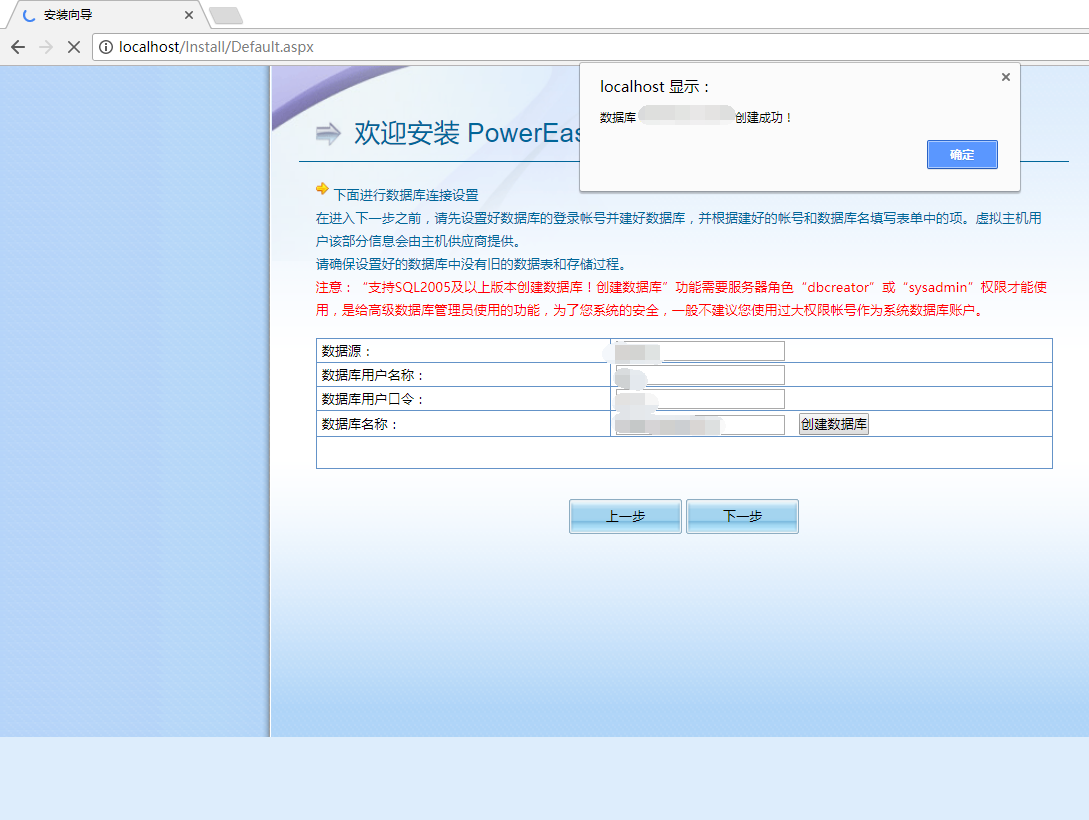This screenshot has width=1089, height=820.
Task: Click the loading spinner on 安装向导 tab
Action: pos(28,15)
